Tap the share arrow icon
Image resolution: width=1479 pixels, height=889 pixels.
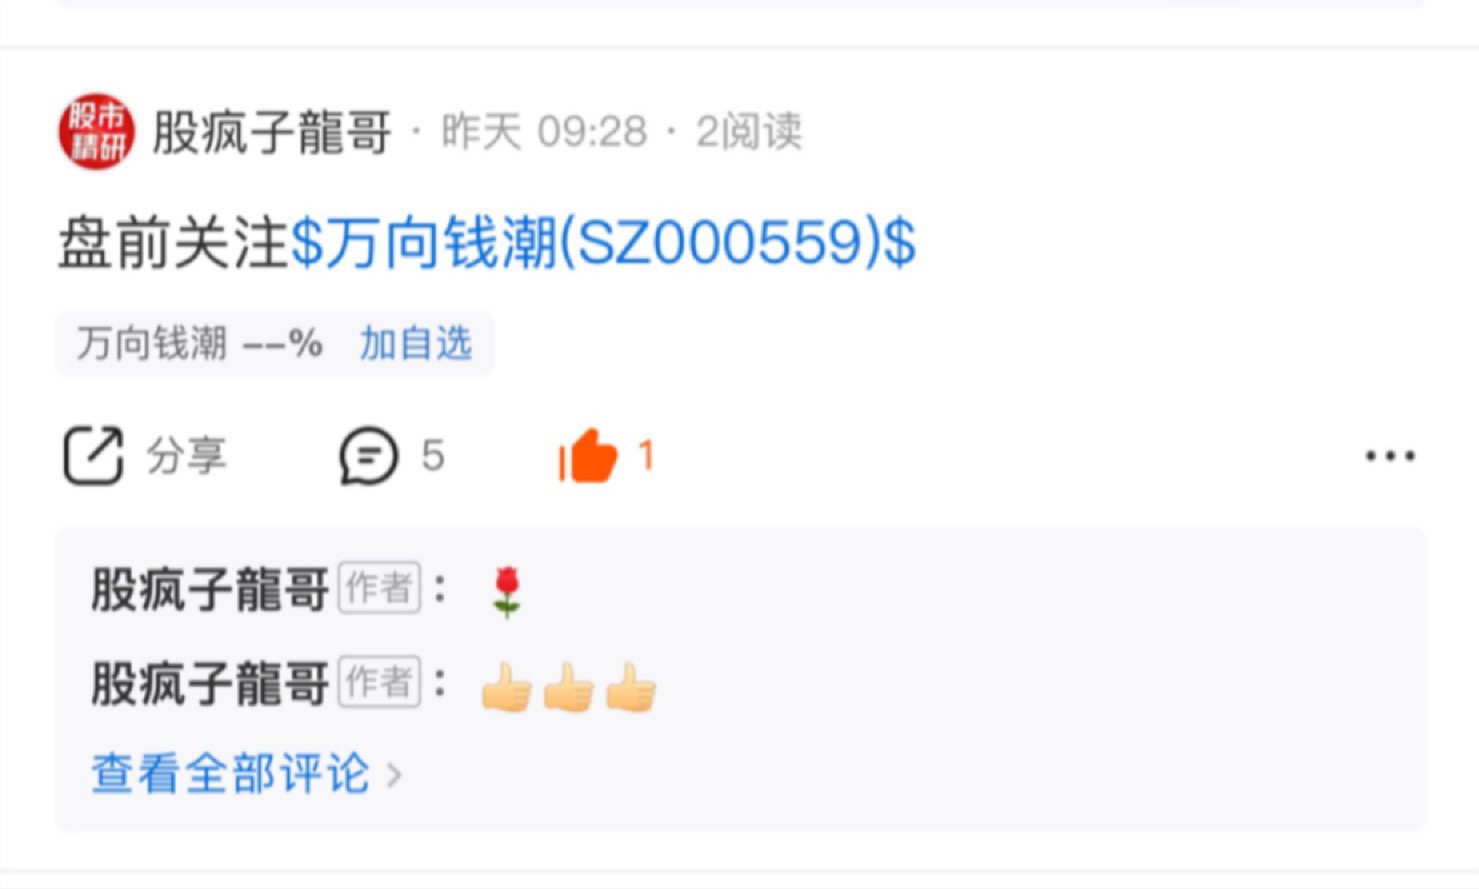93,456
